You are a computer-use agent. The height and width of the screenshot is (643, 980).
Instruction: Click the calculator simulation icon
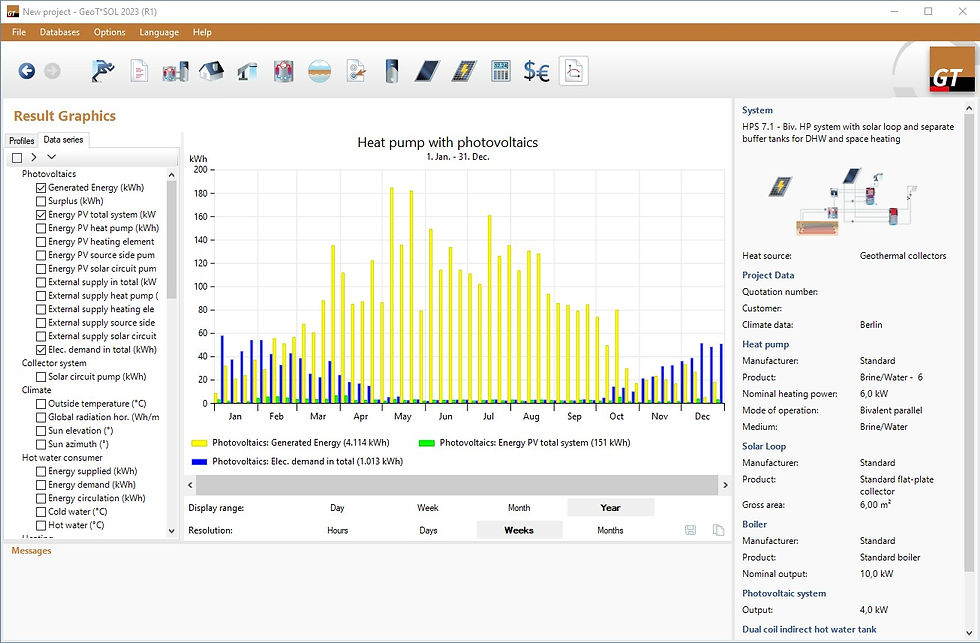(x=501, y=71)
